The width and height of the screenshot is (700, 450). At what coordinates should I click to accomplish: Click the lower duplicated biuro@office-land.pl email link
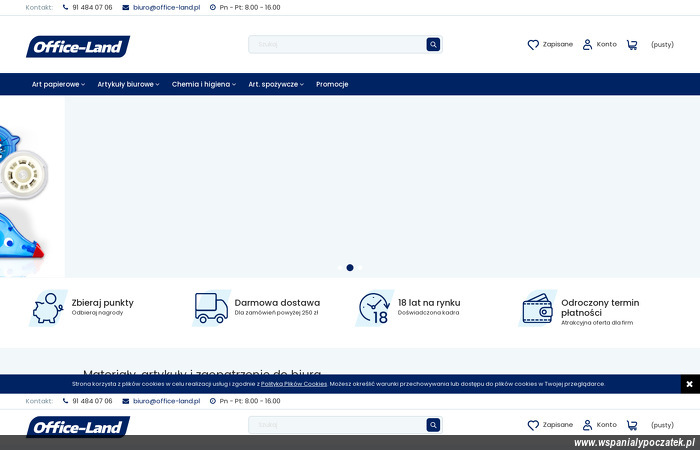pyautogui.click(x=167, y=401)
